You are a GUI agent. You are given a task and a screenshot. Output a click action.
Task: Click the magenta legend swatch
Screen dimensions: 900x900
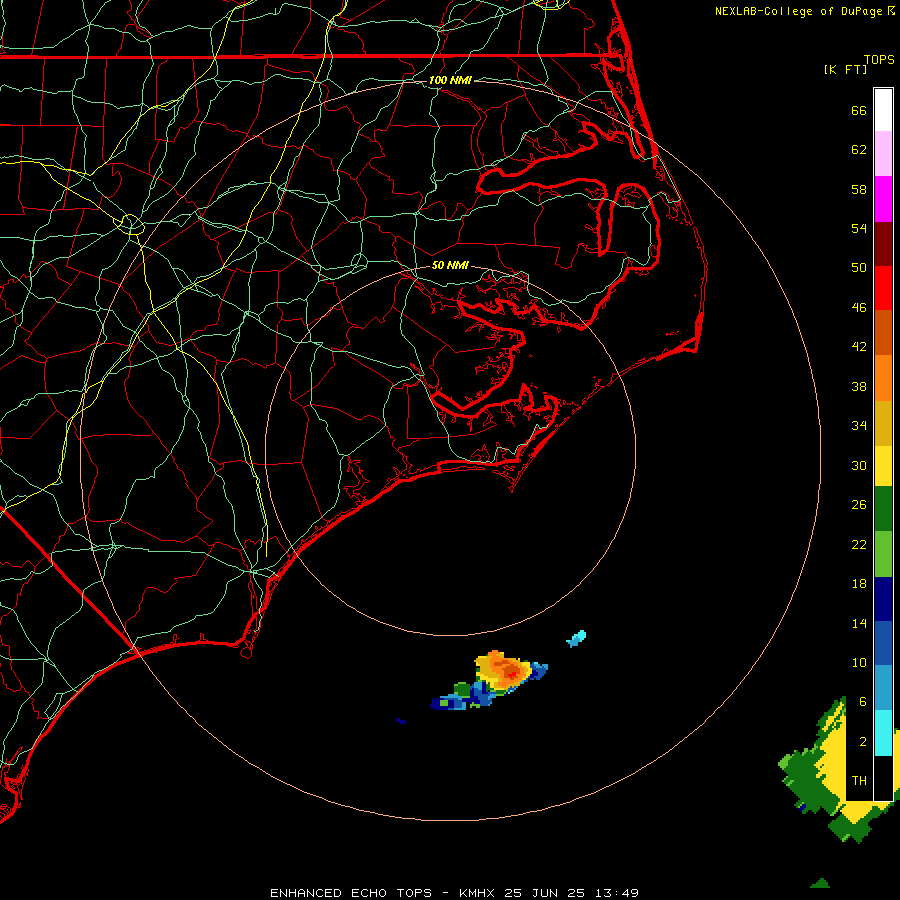pyautogui.click(x=883, y=199)
